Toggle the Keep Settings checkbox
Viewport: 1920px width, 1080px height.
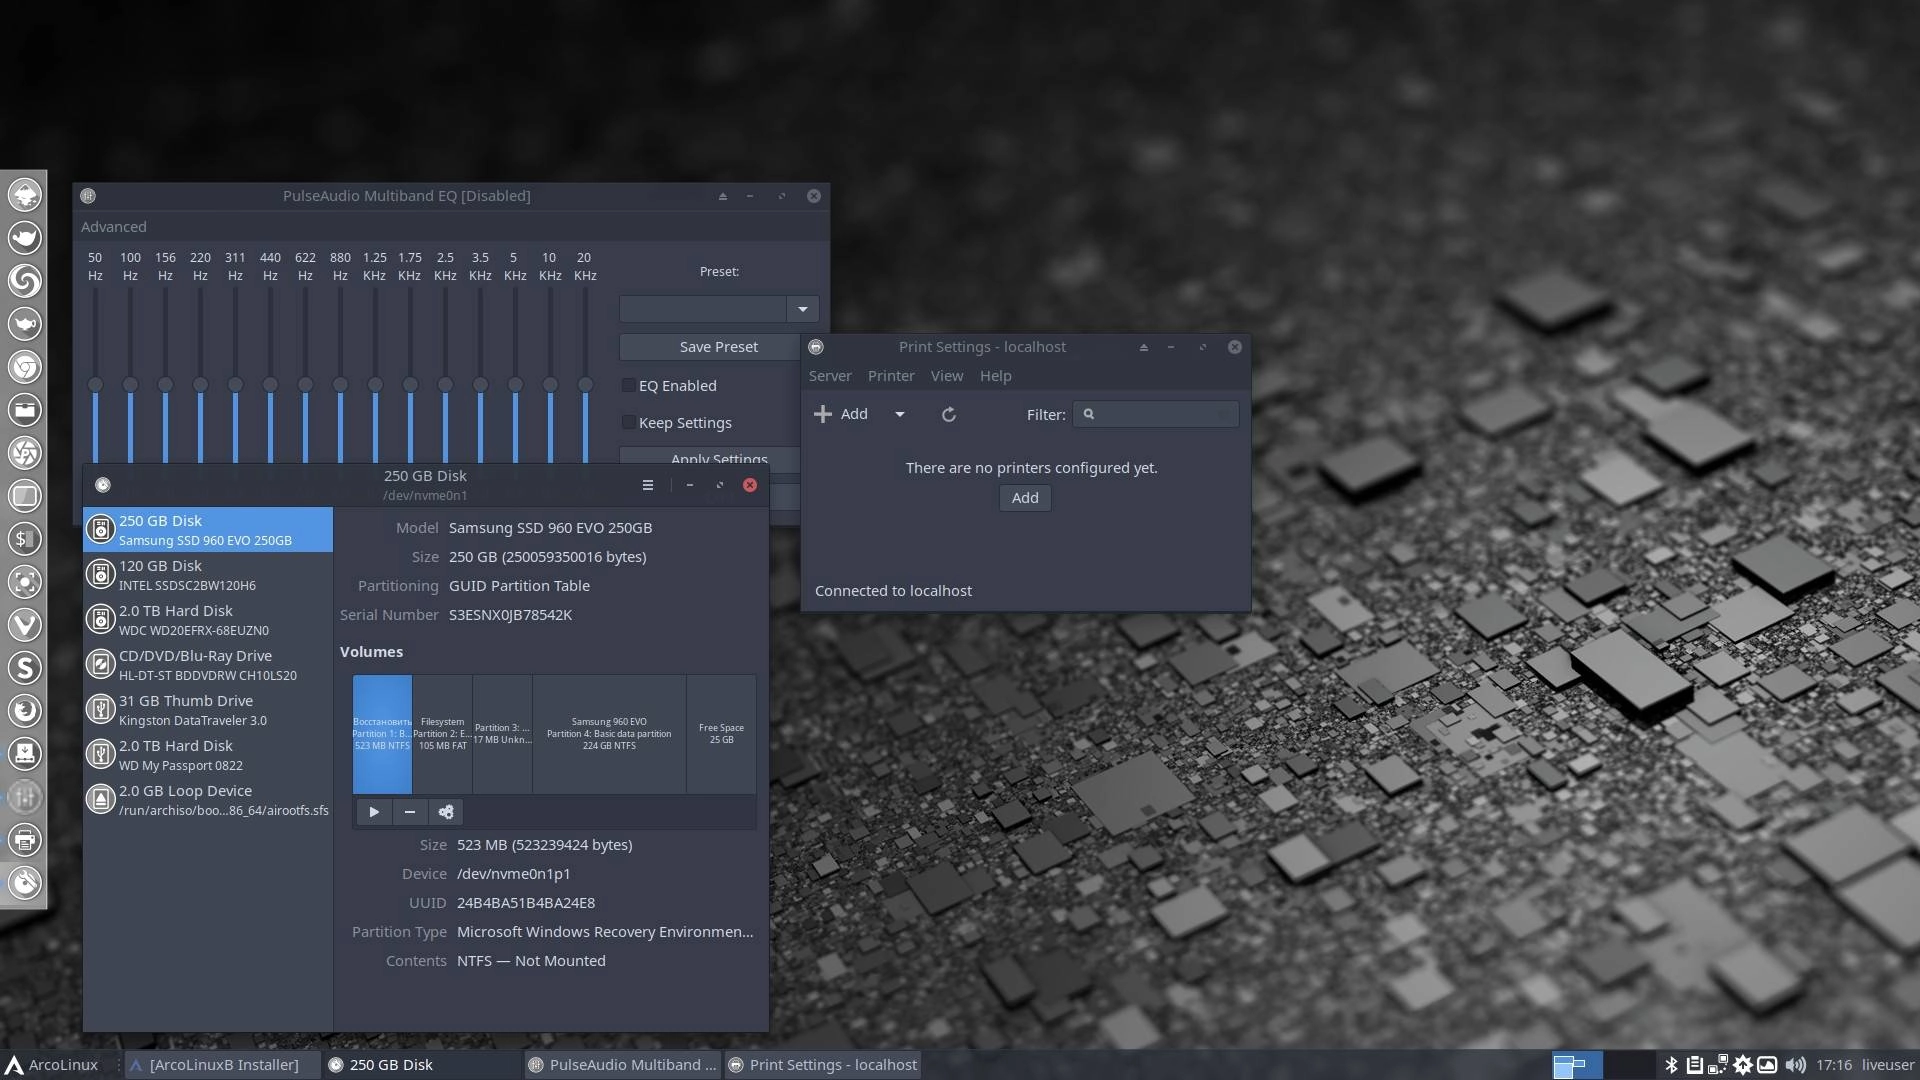point(628,422)
